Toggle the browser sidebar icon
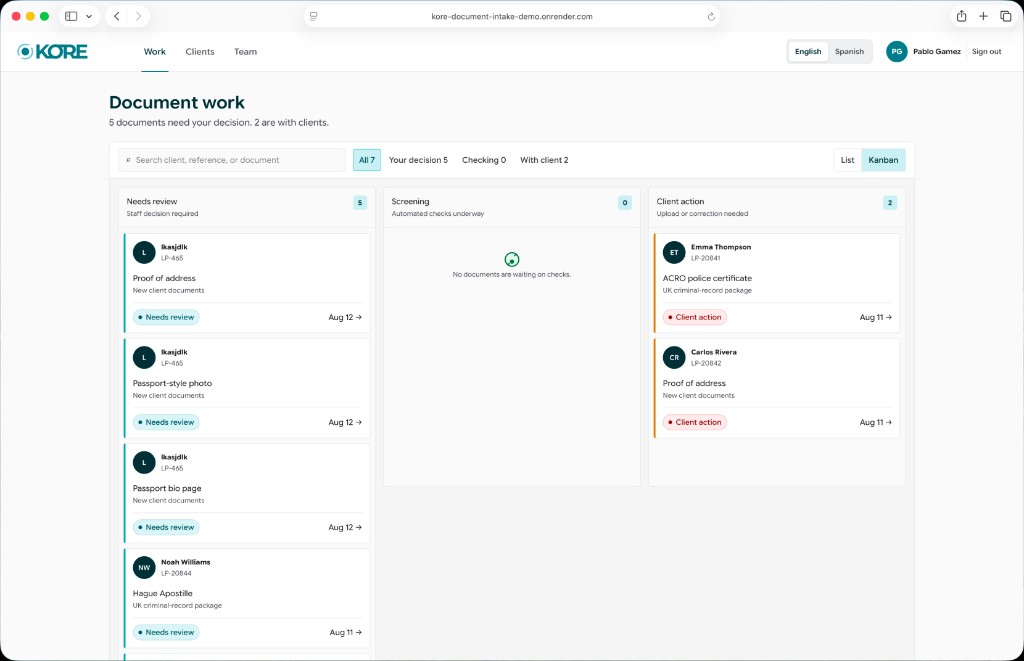The image size is (1024, 661). [71, 16]
